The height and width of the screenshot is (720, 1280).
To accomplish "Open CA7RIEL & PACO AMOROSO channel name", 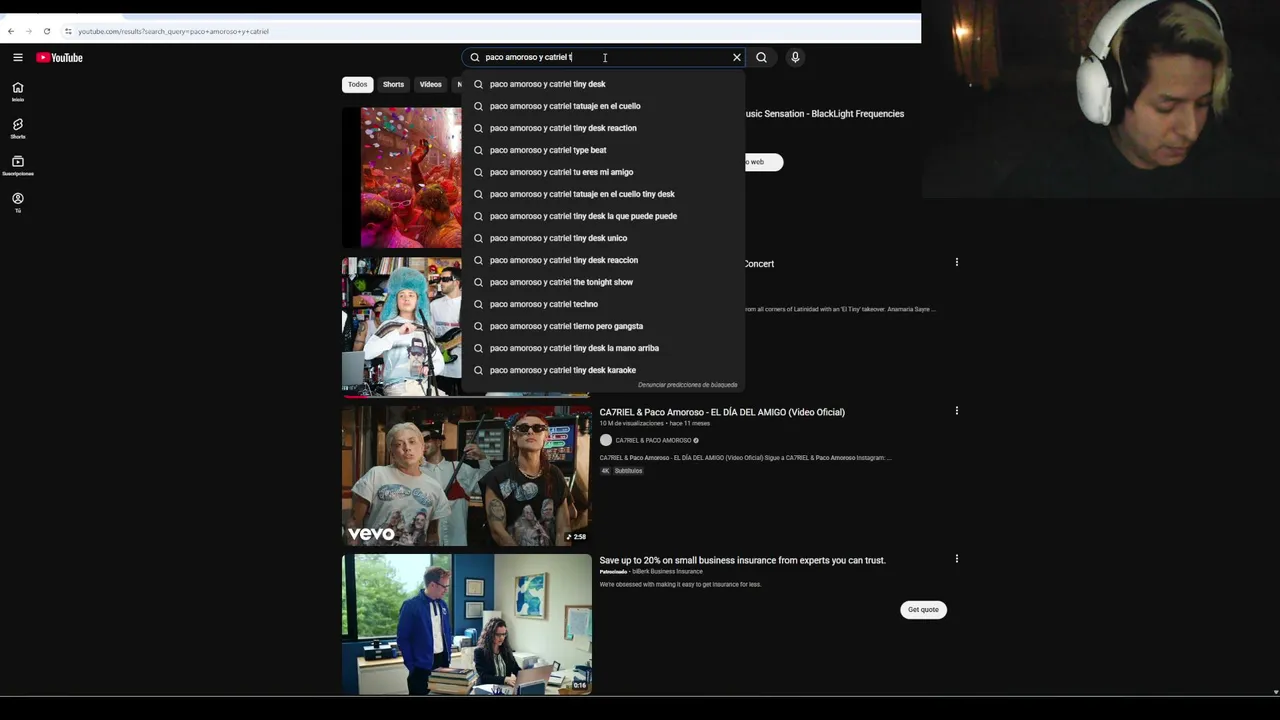I will click(x=653, y=440).
